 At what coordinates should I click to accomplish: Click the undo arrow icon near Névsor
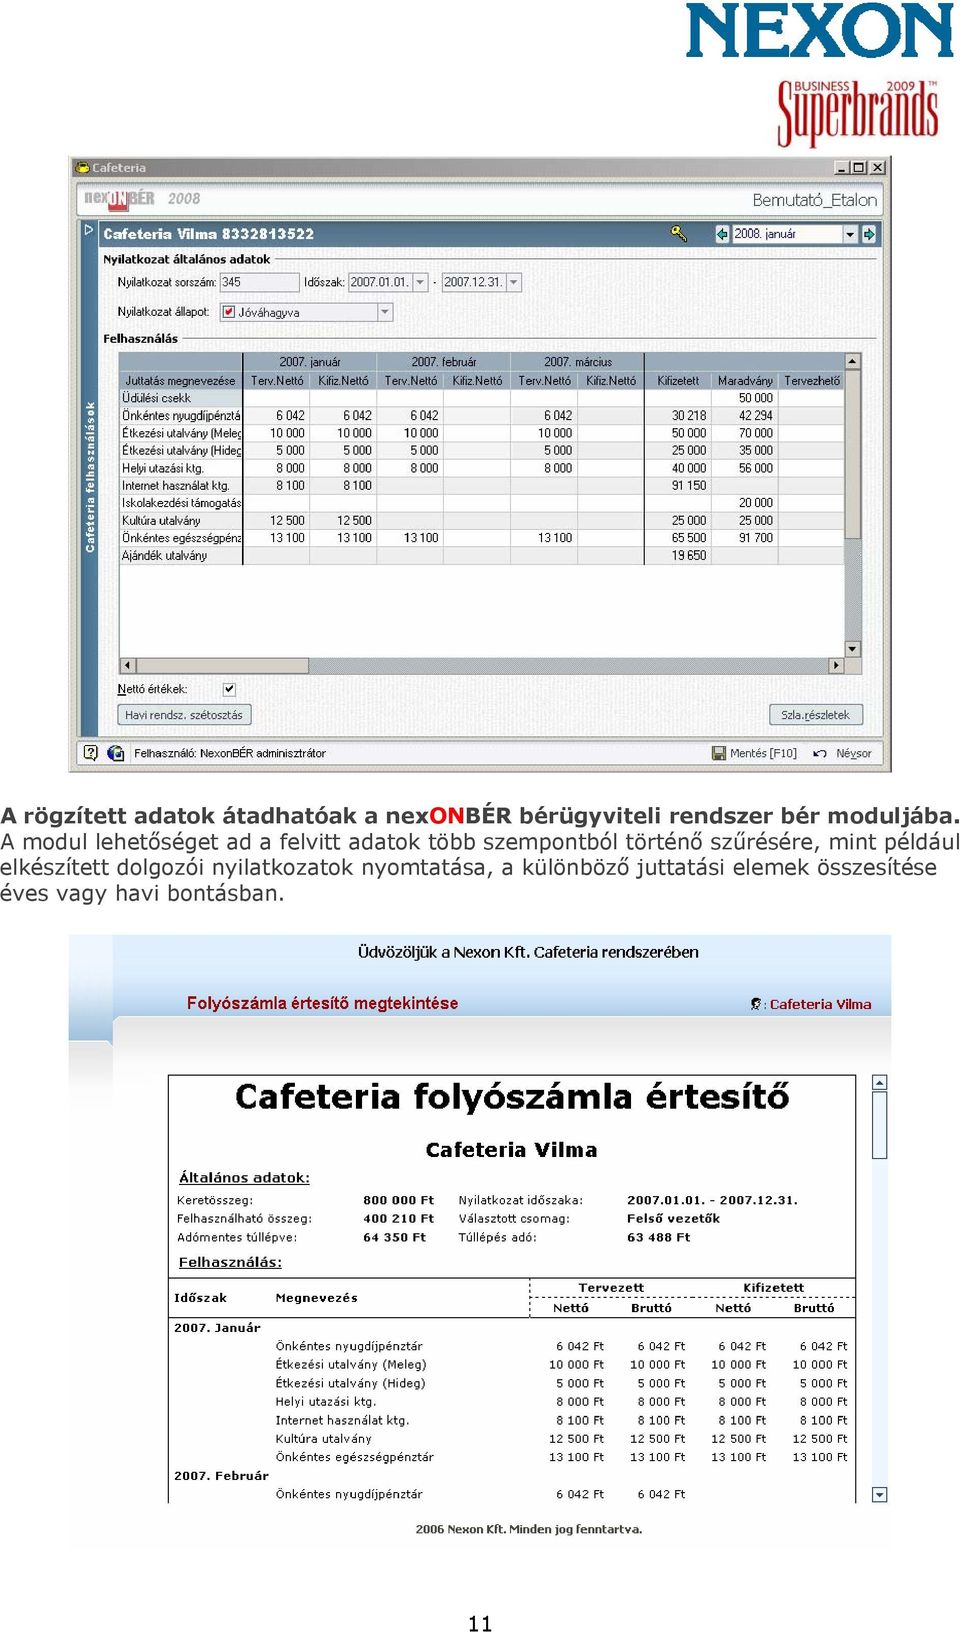coord(819,753)
